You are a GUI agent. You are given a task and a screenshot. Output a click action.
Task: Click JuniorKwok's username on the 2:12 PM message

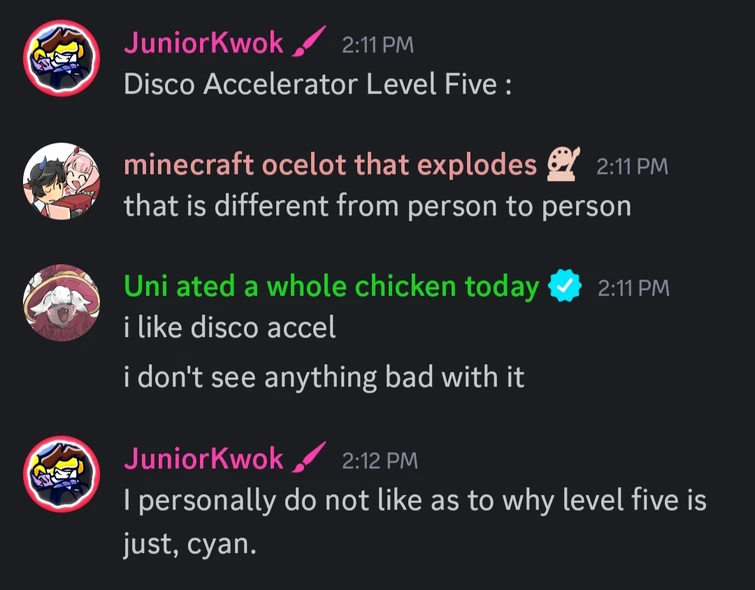pos(203,459)
